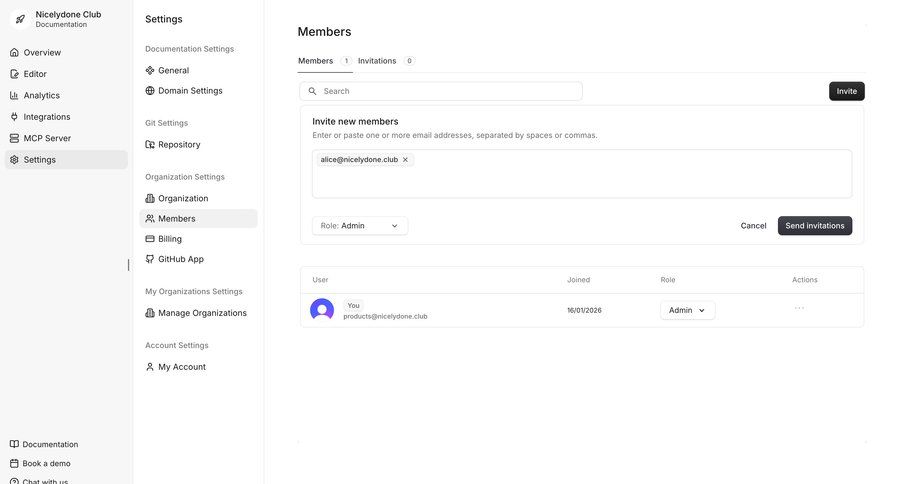Click the Editor pencil icon

coord(14,74)
